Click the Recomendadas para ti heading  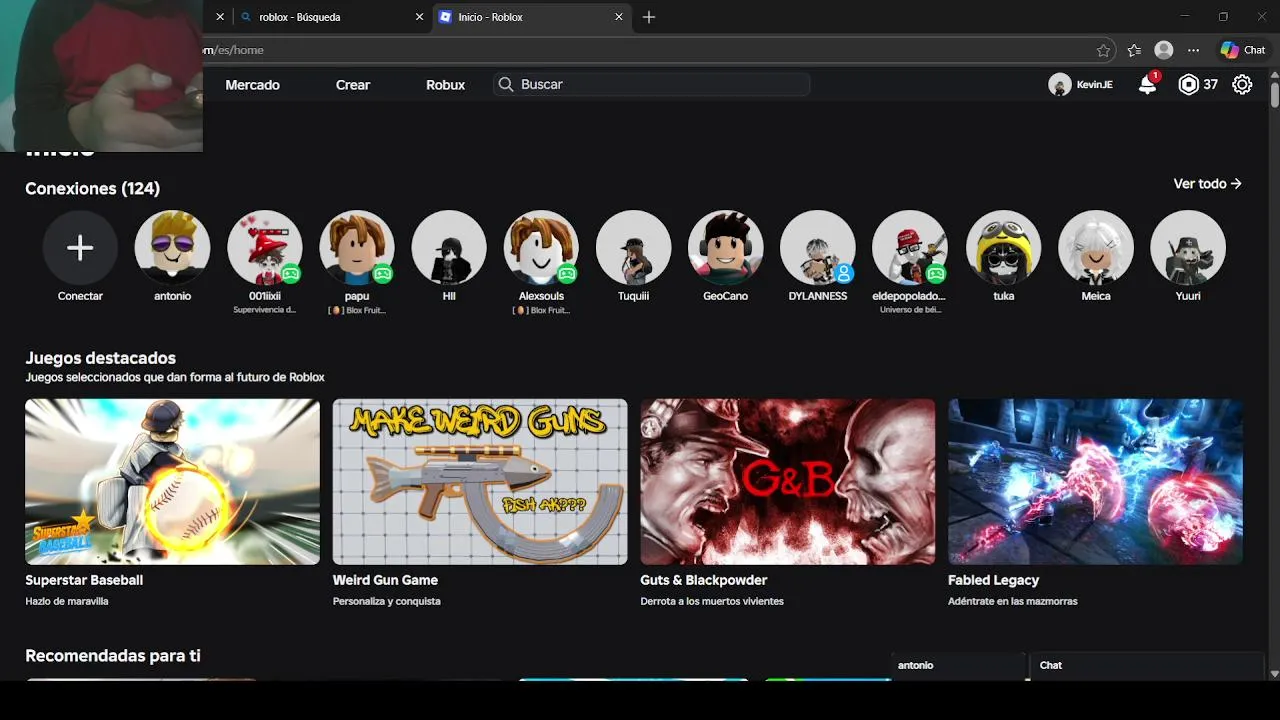click(113, 656)
